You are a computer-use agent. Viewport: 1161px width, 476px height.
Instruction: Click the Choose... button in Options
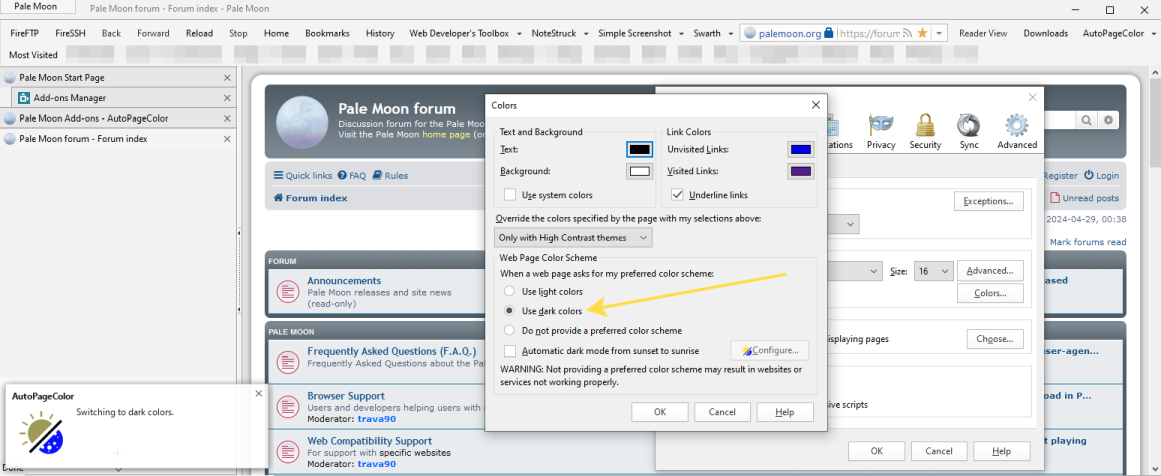pyautogui.click(x=994, y=340)
